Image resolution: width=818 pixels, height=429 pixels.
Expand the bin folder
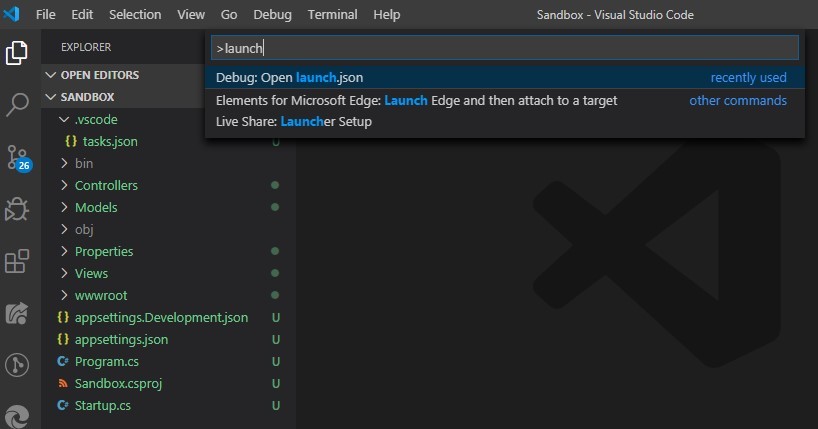pos(64,163)
